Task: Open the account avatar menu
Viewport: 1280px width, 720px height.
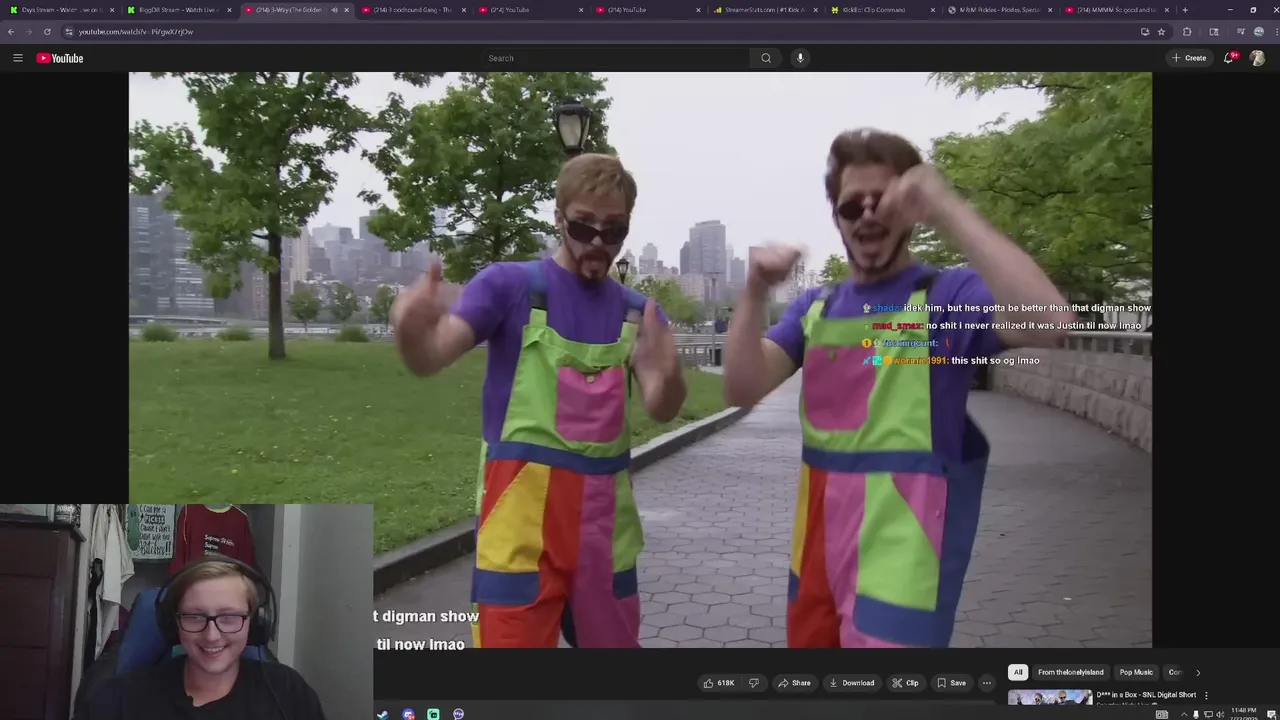Action: 1258,58
